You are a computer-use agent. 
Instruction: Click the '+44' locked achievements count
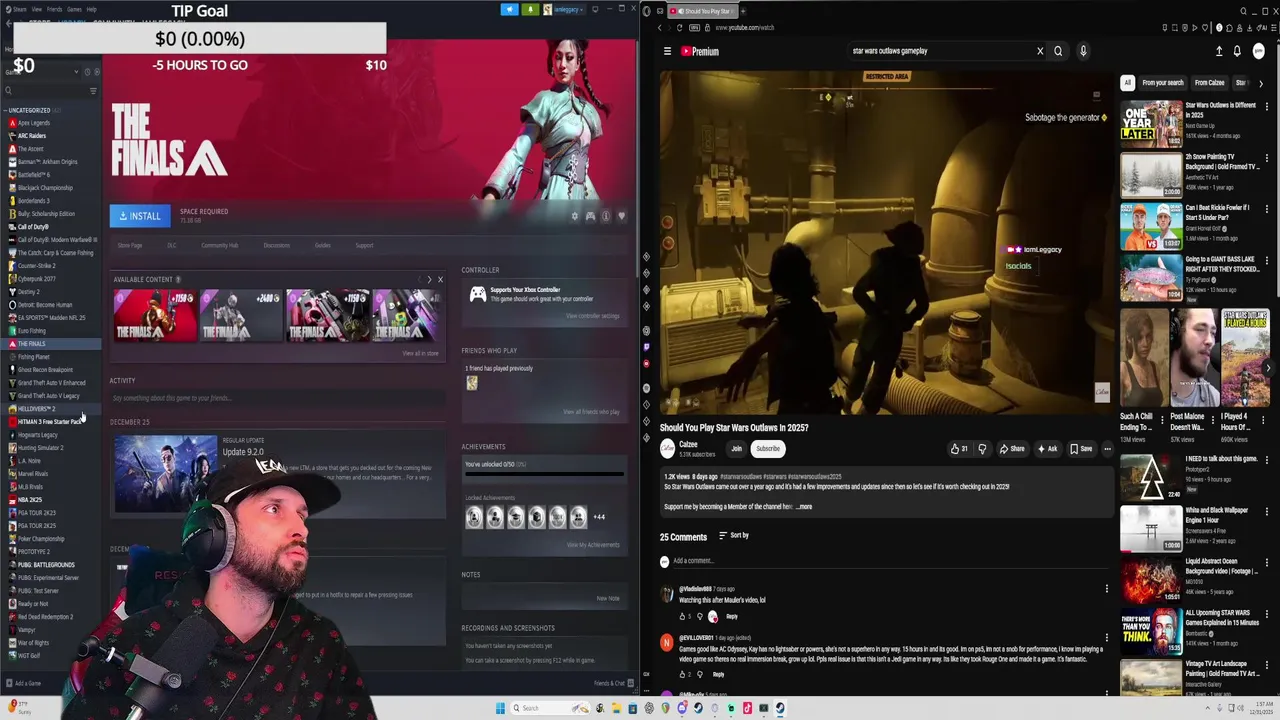click(x=599, y=517)
